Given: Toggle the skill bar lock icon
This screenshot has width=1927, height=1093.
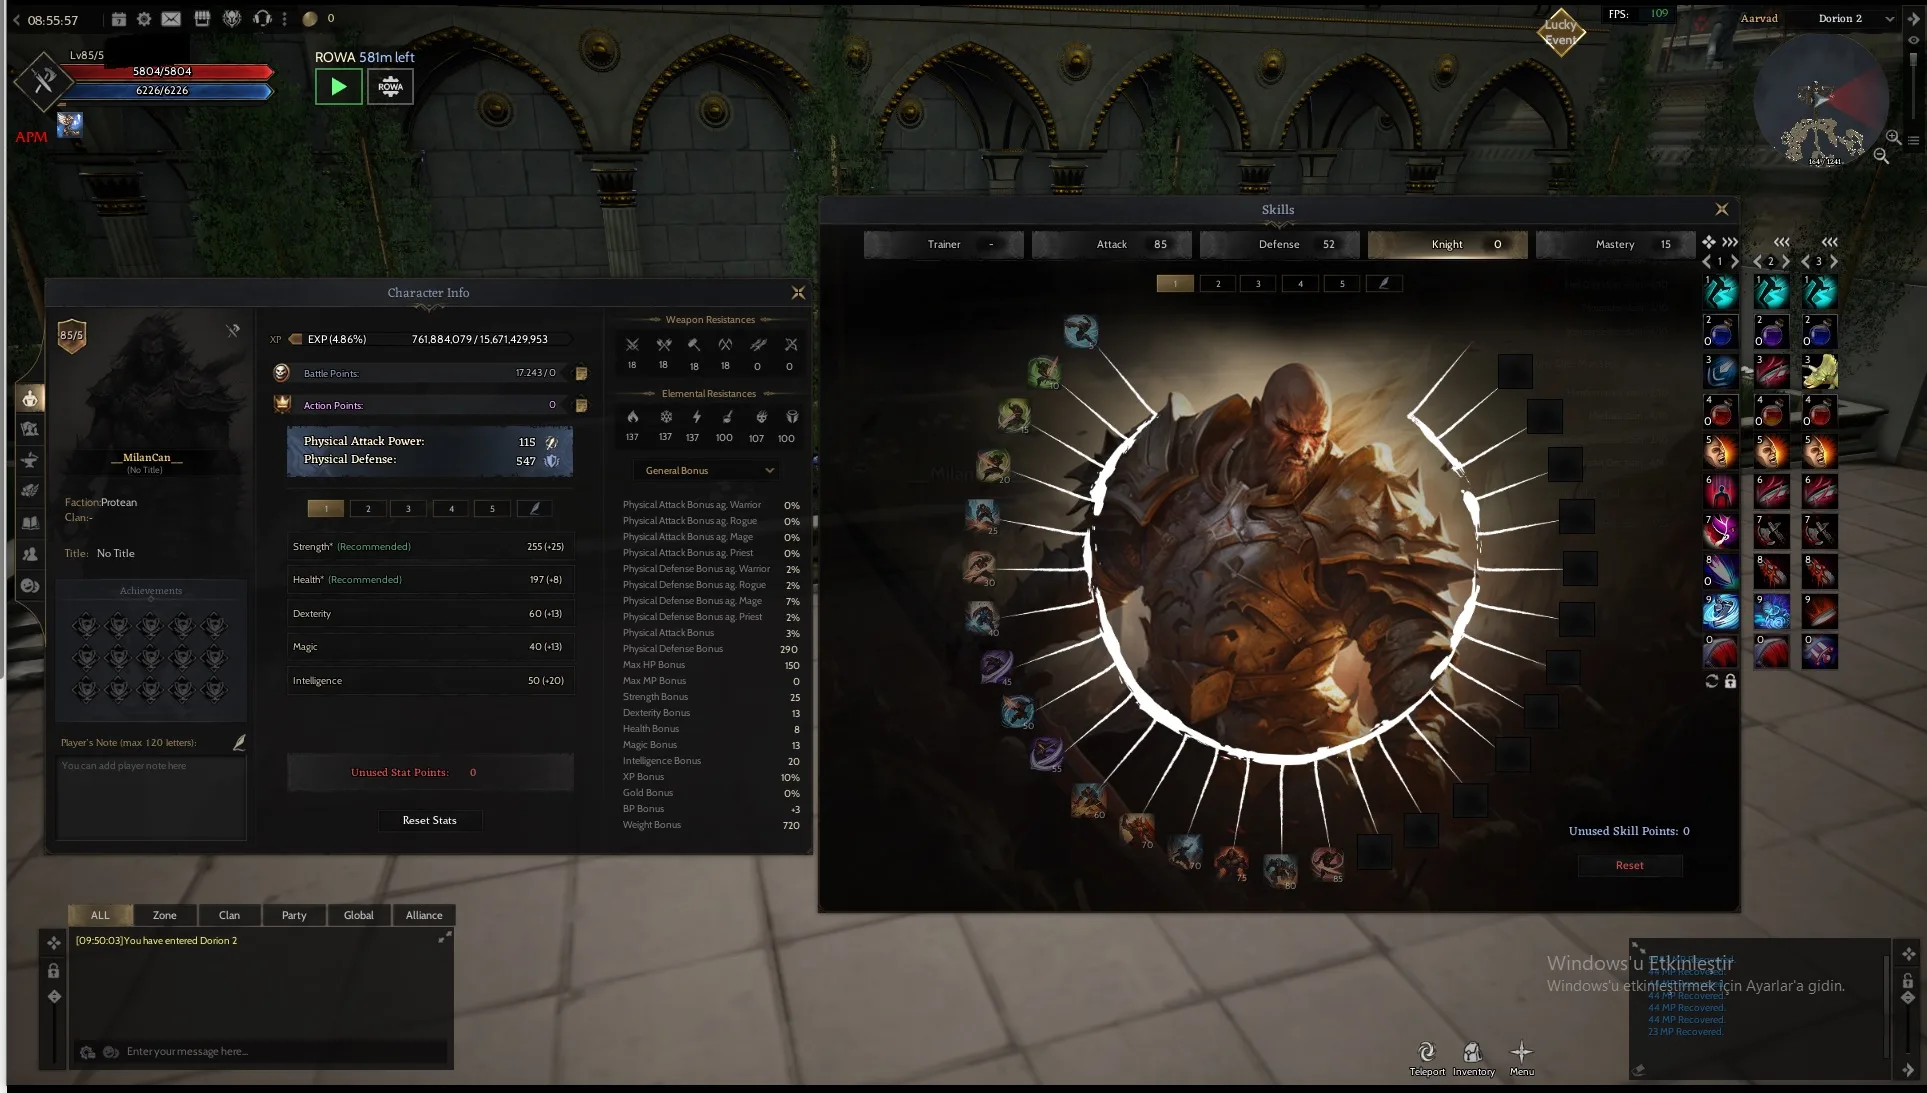Looking at the screenshot, I should [1730, 681].
